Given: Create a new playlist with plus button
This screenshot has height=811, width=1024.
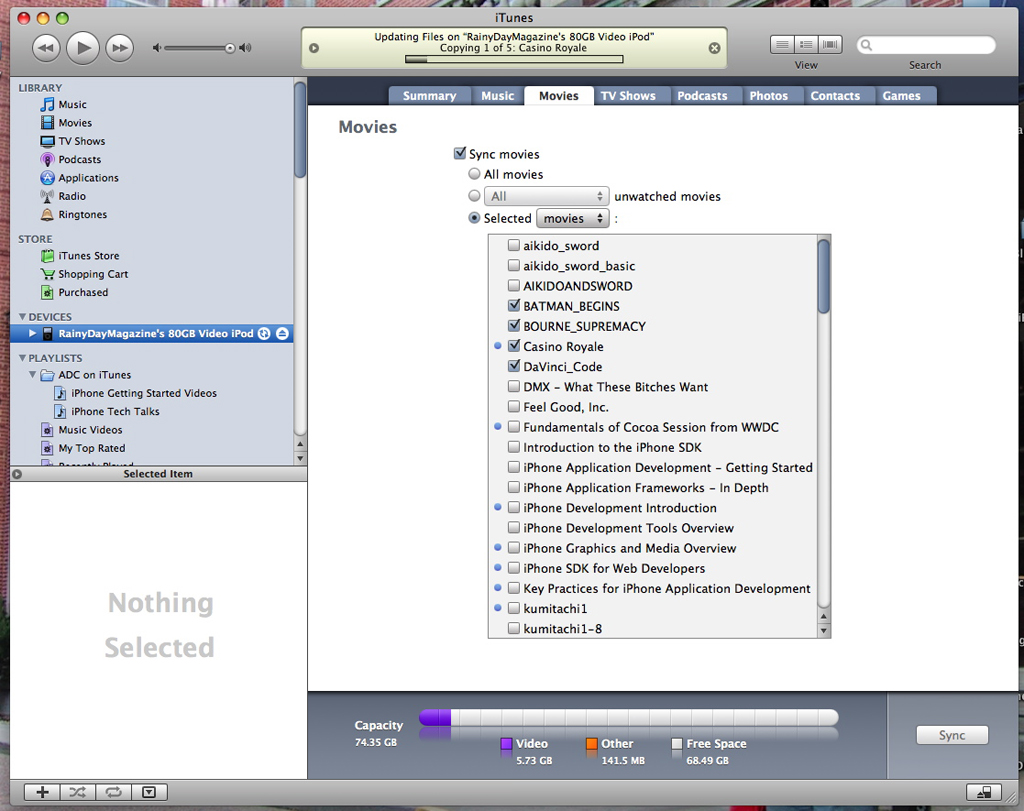Looking at the screenshot, I should tap(42, 792).
